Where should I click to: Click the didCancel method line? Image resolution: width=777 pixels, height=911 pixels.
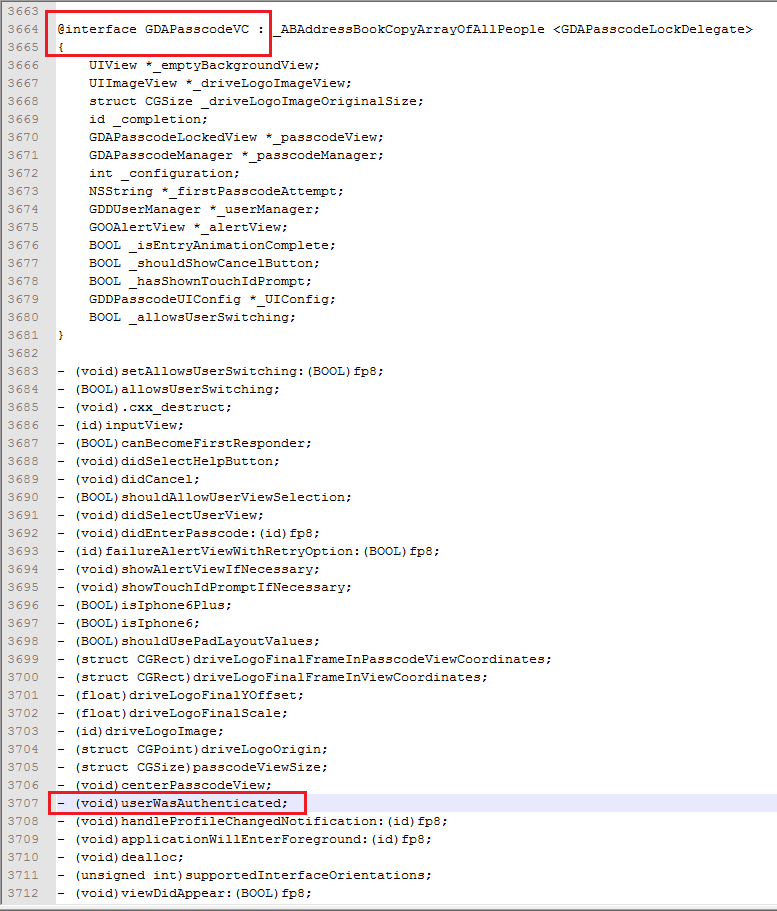click(128, 479)
